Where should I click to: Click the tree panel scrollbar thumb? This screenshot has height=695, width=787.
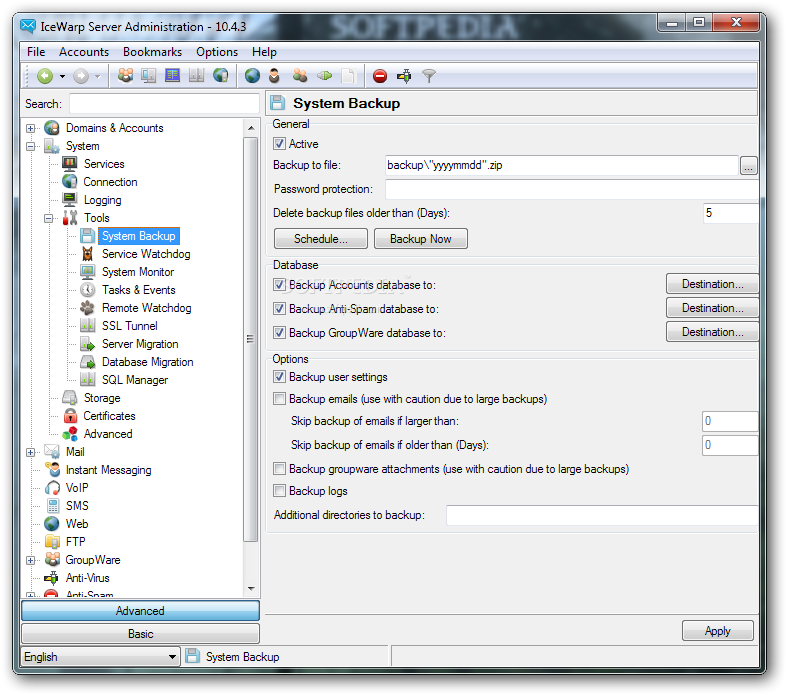click(250, 339)
